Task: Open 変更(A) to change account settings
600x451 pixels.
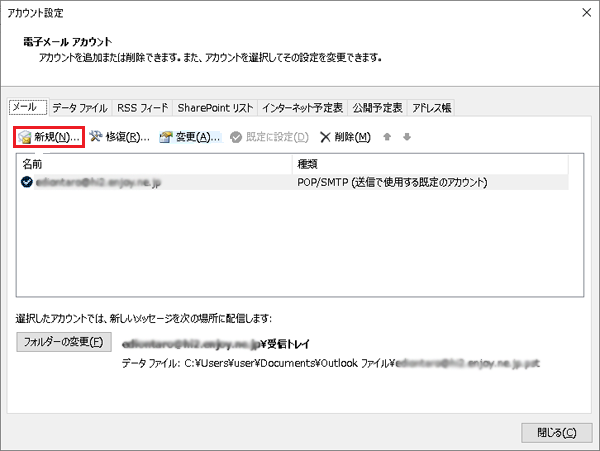Action: point(190,137)
